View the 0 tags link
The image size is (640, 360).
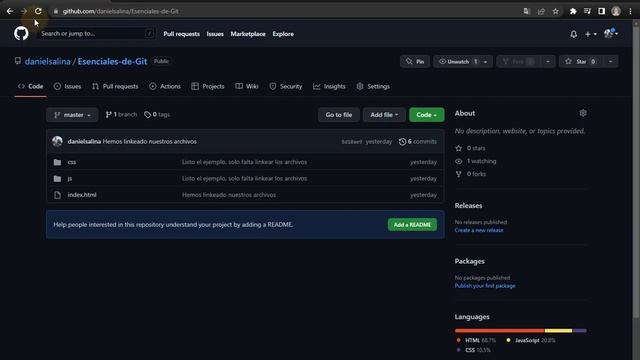click(x=157, y=115)
